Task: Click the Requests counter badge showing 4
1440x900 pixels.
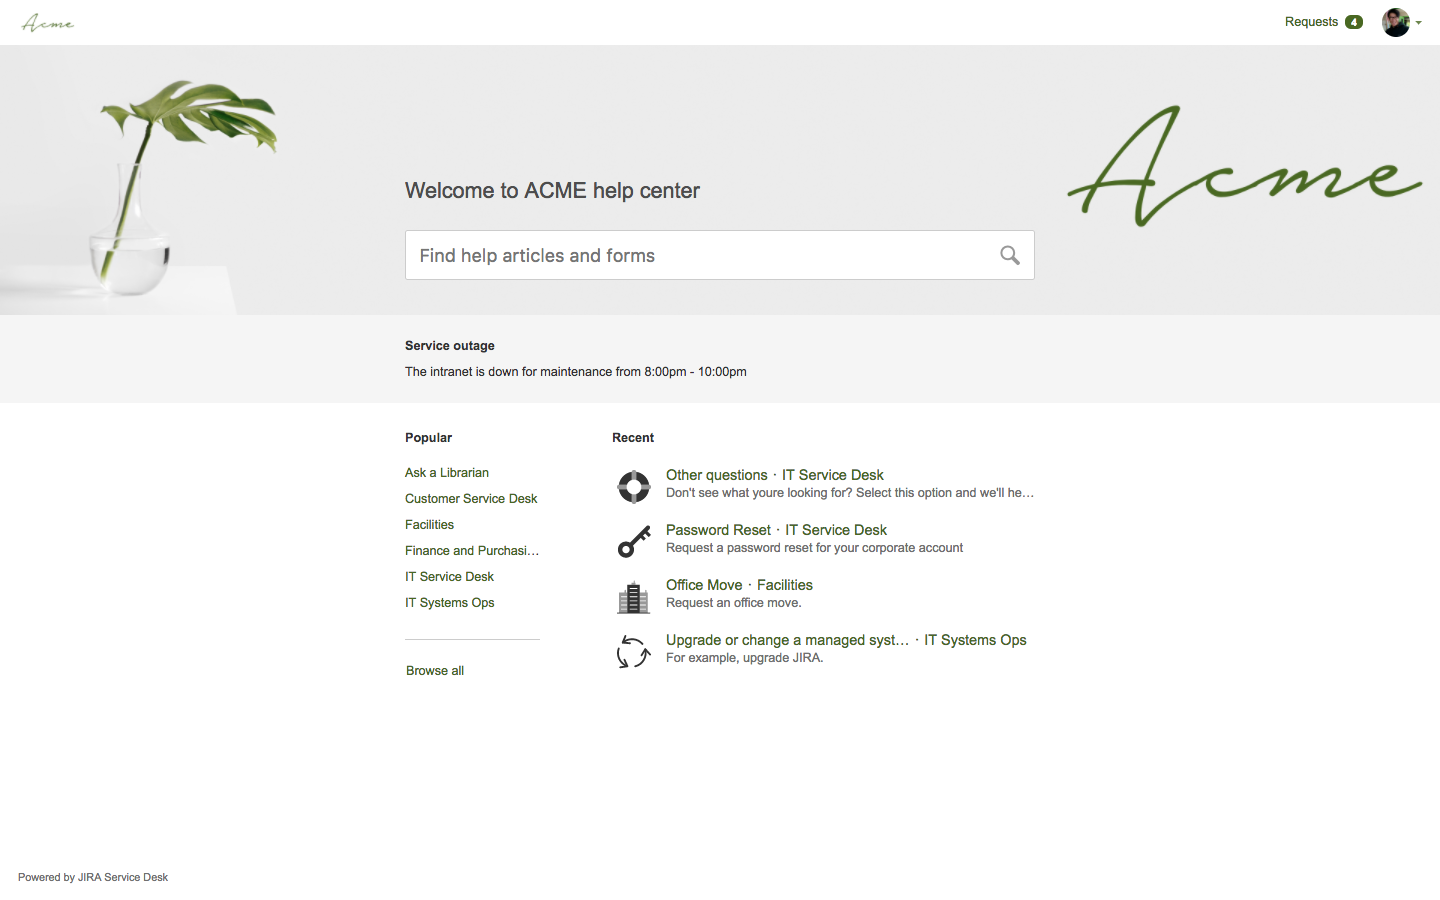Action: tap(1353, 21)
